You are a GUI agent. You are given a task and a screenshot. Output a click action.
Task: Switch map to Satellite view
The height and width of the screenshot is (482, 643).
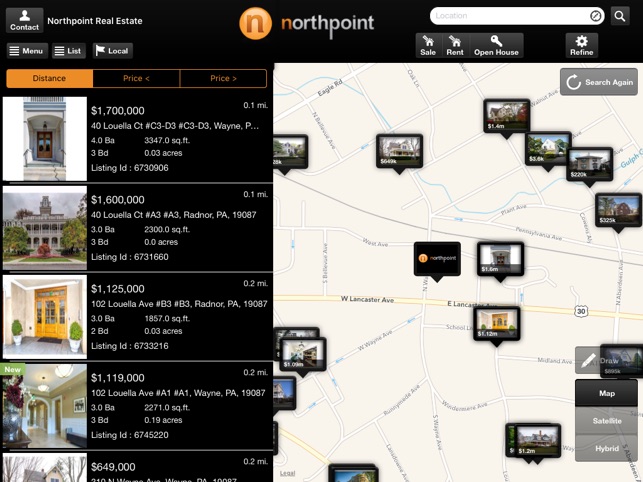click(x=607, y=421)
